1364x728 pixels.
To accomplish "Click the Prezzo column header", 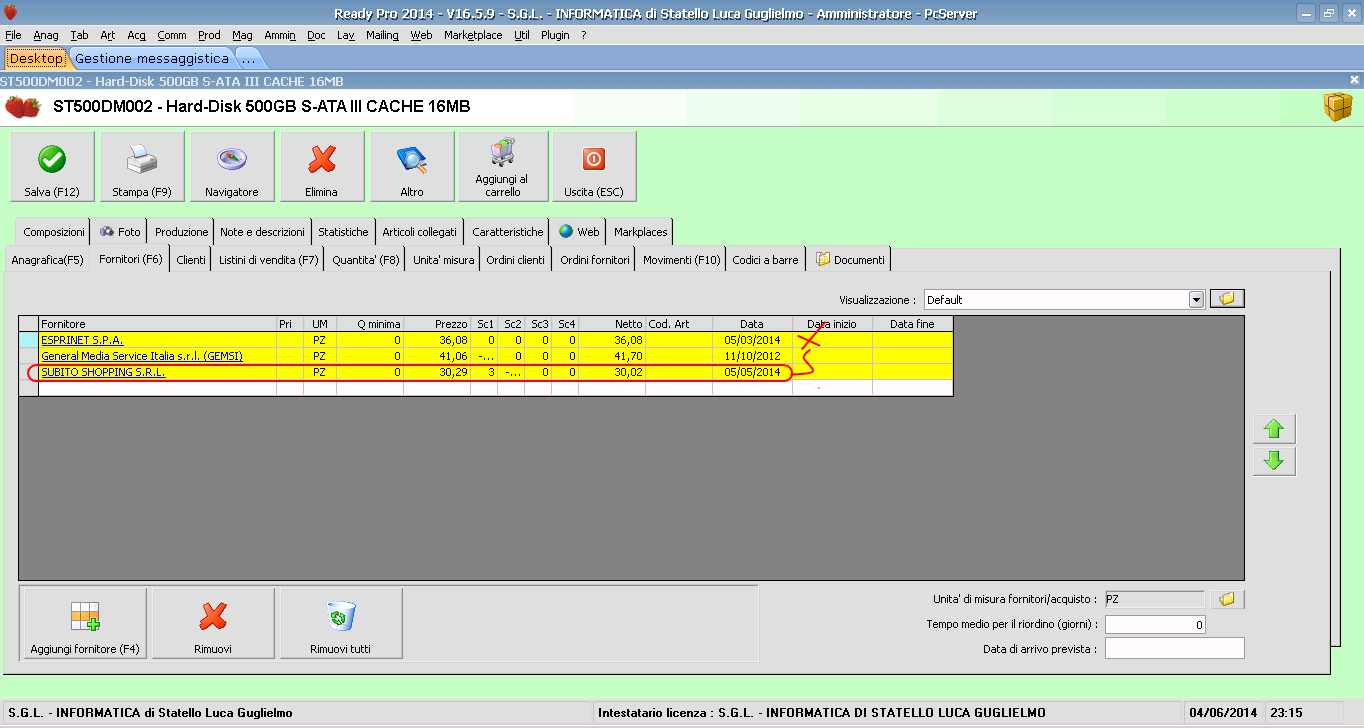I will (x=437, y=324).
